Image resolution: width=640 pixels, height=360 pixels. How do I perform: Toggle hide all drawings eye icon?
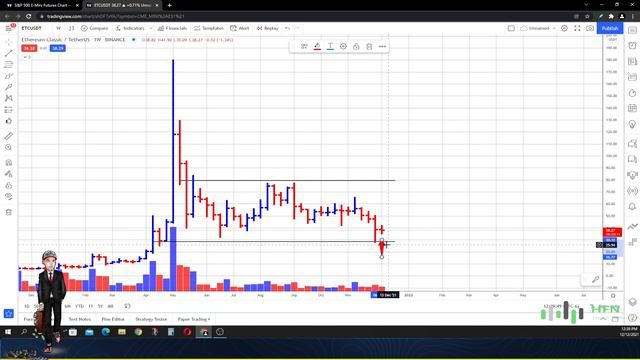(x=9, y=197)
